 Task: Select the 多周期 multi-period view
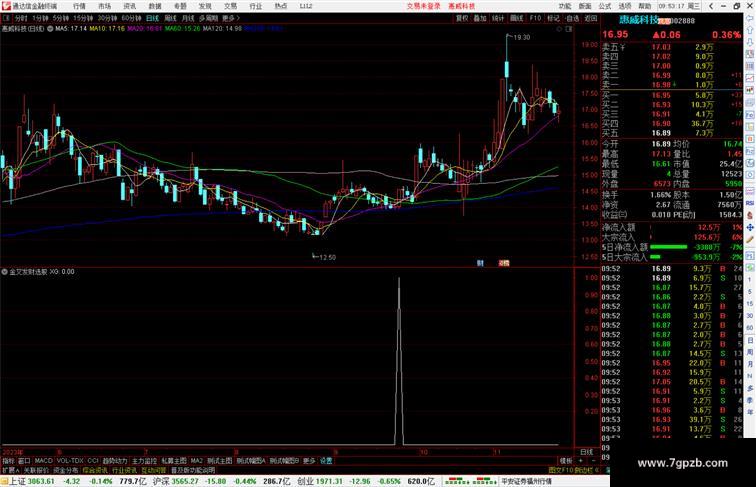tap(208, 18)
